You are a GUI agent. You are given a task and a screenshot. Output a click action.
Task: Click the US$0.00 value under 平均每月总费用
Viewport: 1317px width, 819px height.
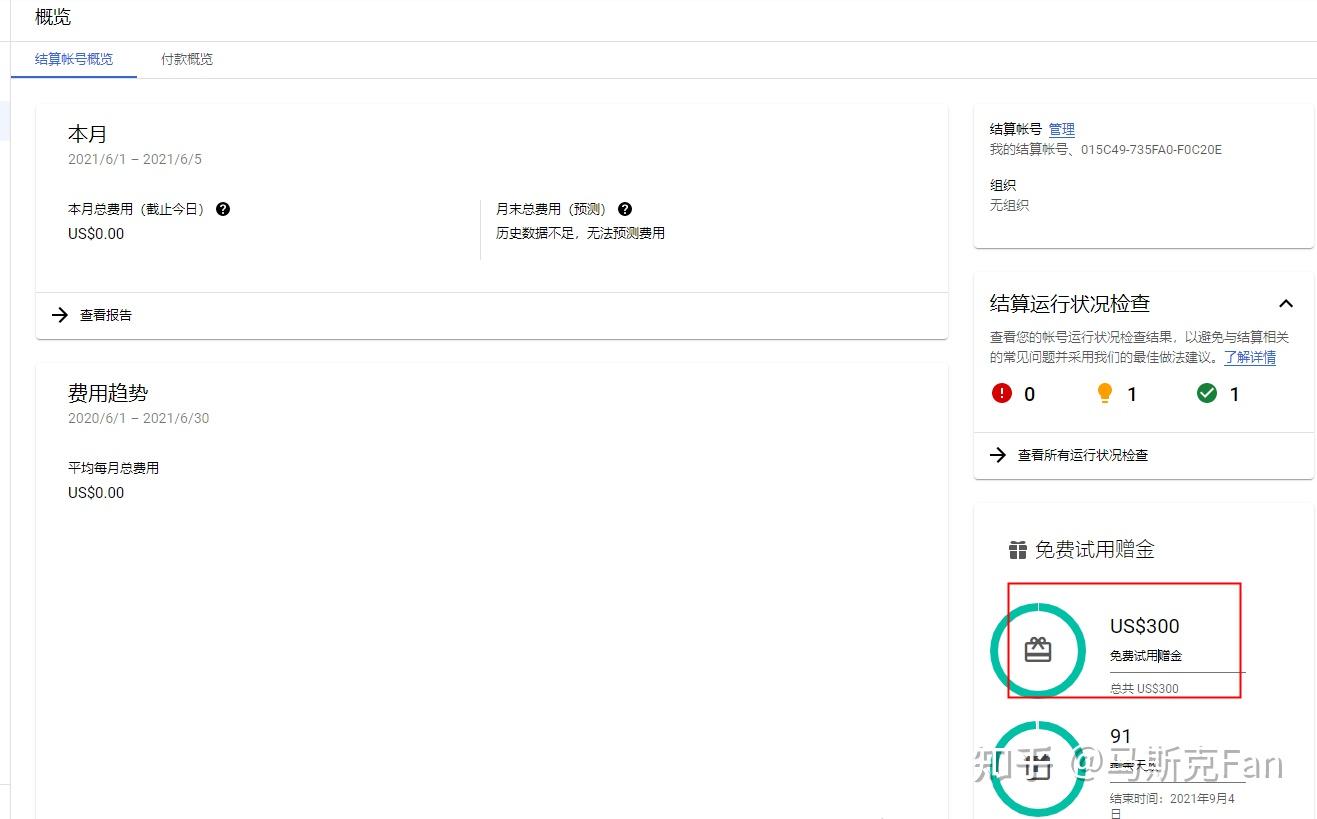pyautogui.click(x=96, y=493)
